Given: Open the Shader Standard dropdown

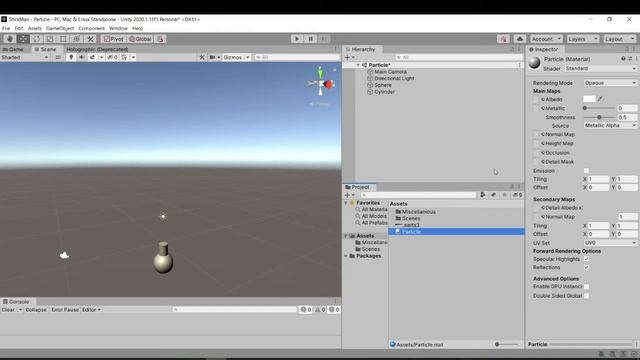Looking at the screenshot, I should (600, 69).
